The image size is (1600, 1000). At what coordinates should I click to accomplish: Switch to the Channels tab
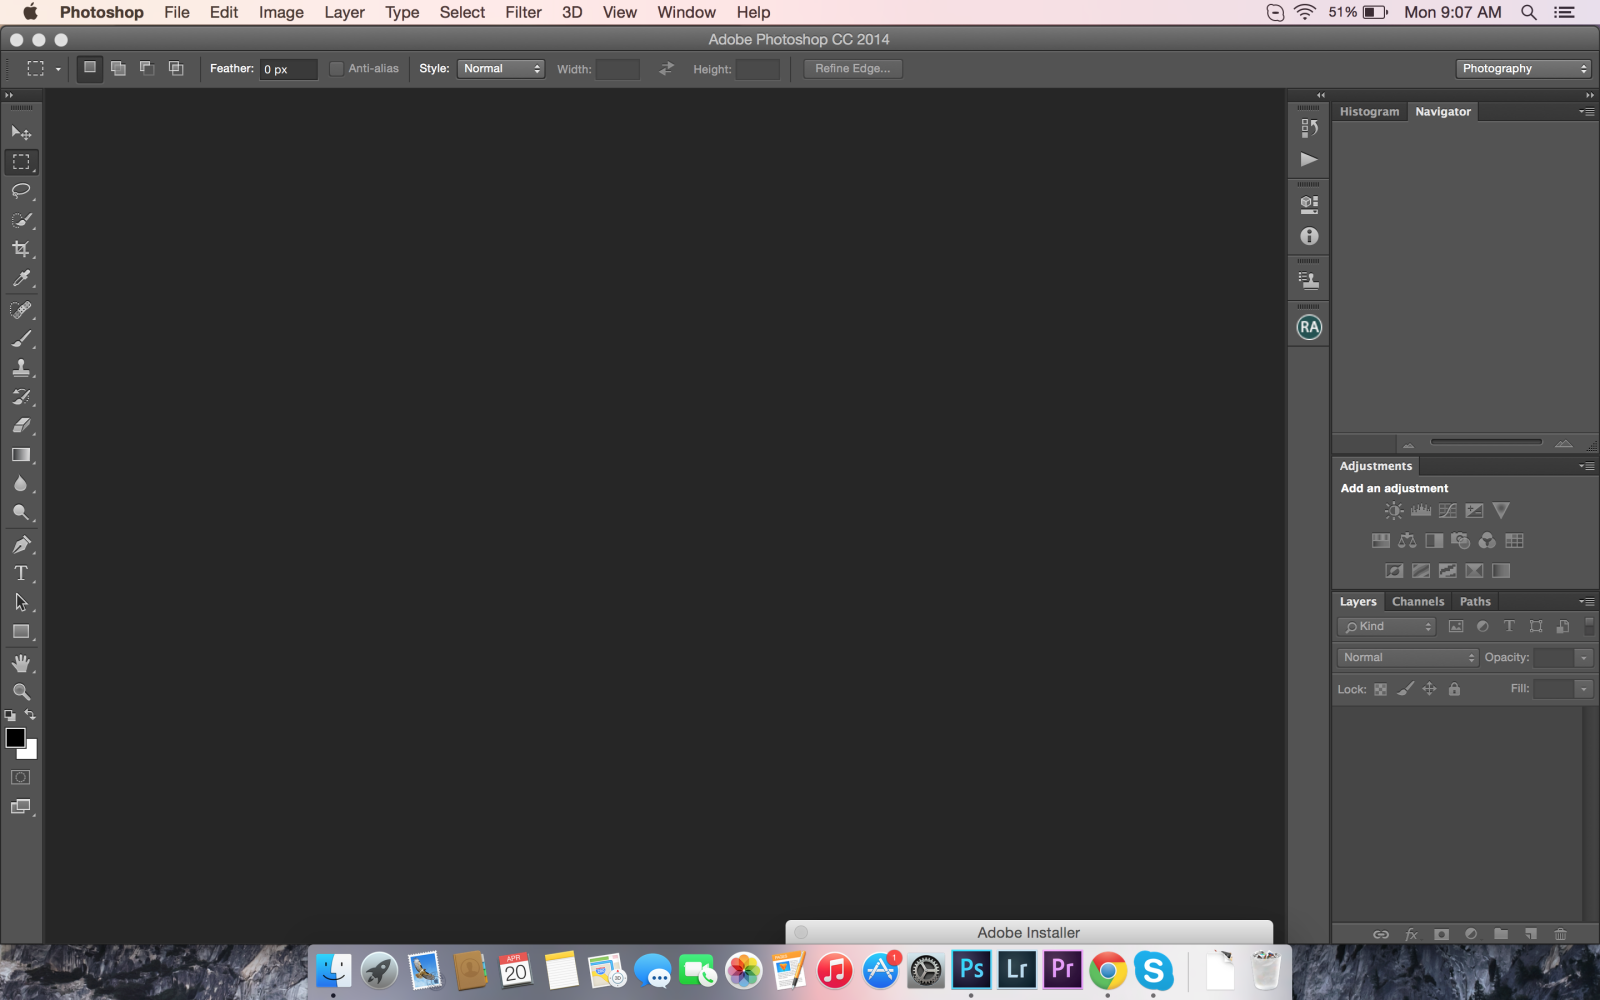(x=1418, y=602)
